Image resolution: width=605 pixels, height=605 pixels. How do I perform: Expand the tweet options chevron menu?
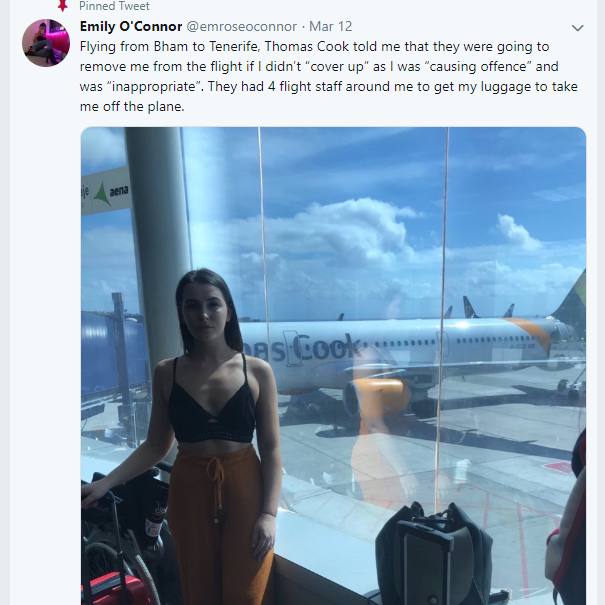pos(577,28)
